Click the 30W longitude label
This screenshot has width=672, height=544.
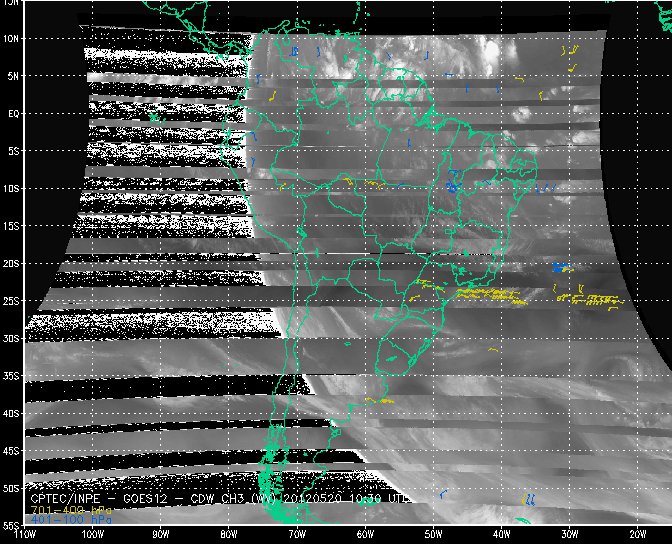click(570, 534)
